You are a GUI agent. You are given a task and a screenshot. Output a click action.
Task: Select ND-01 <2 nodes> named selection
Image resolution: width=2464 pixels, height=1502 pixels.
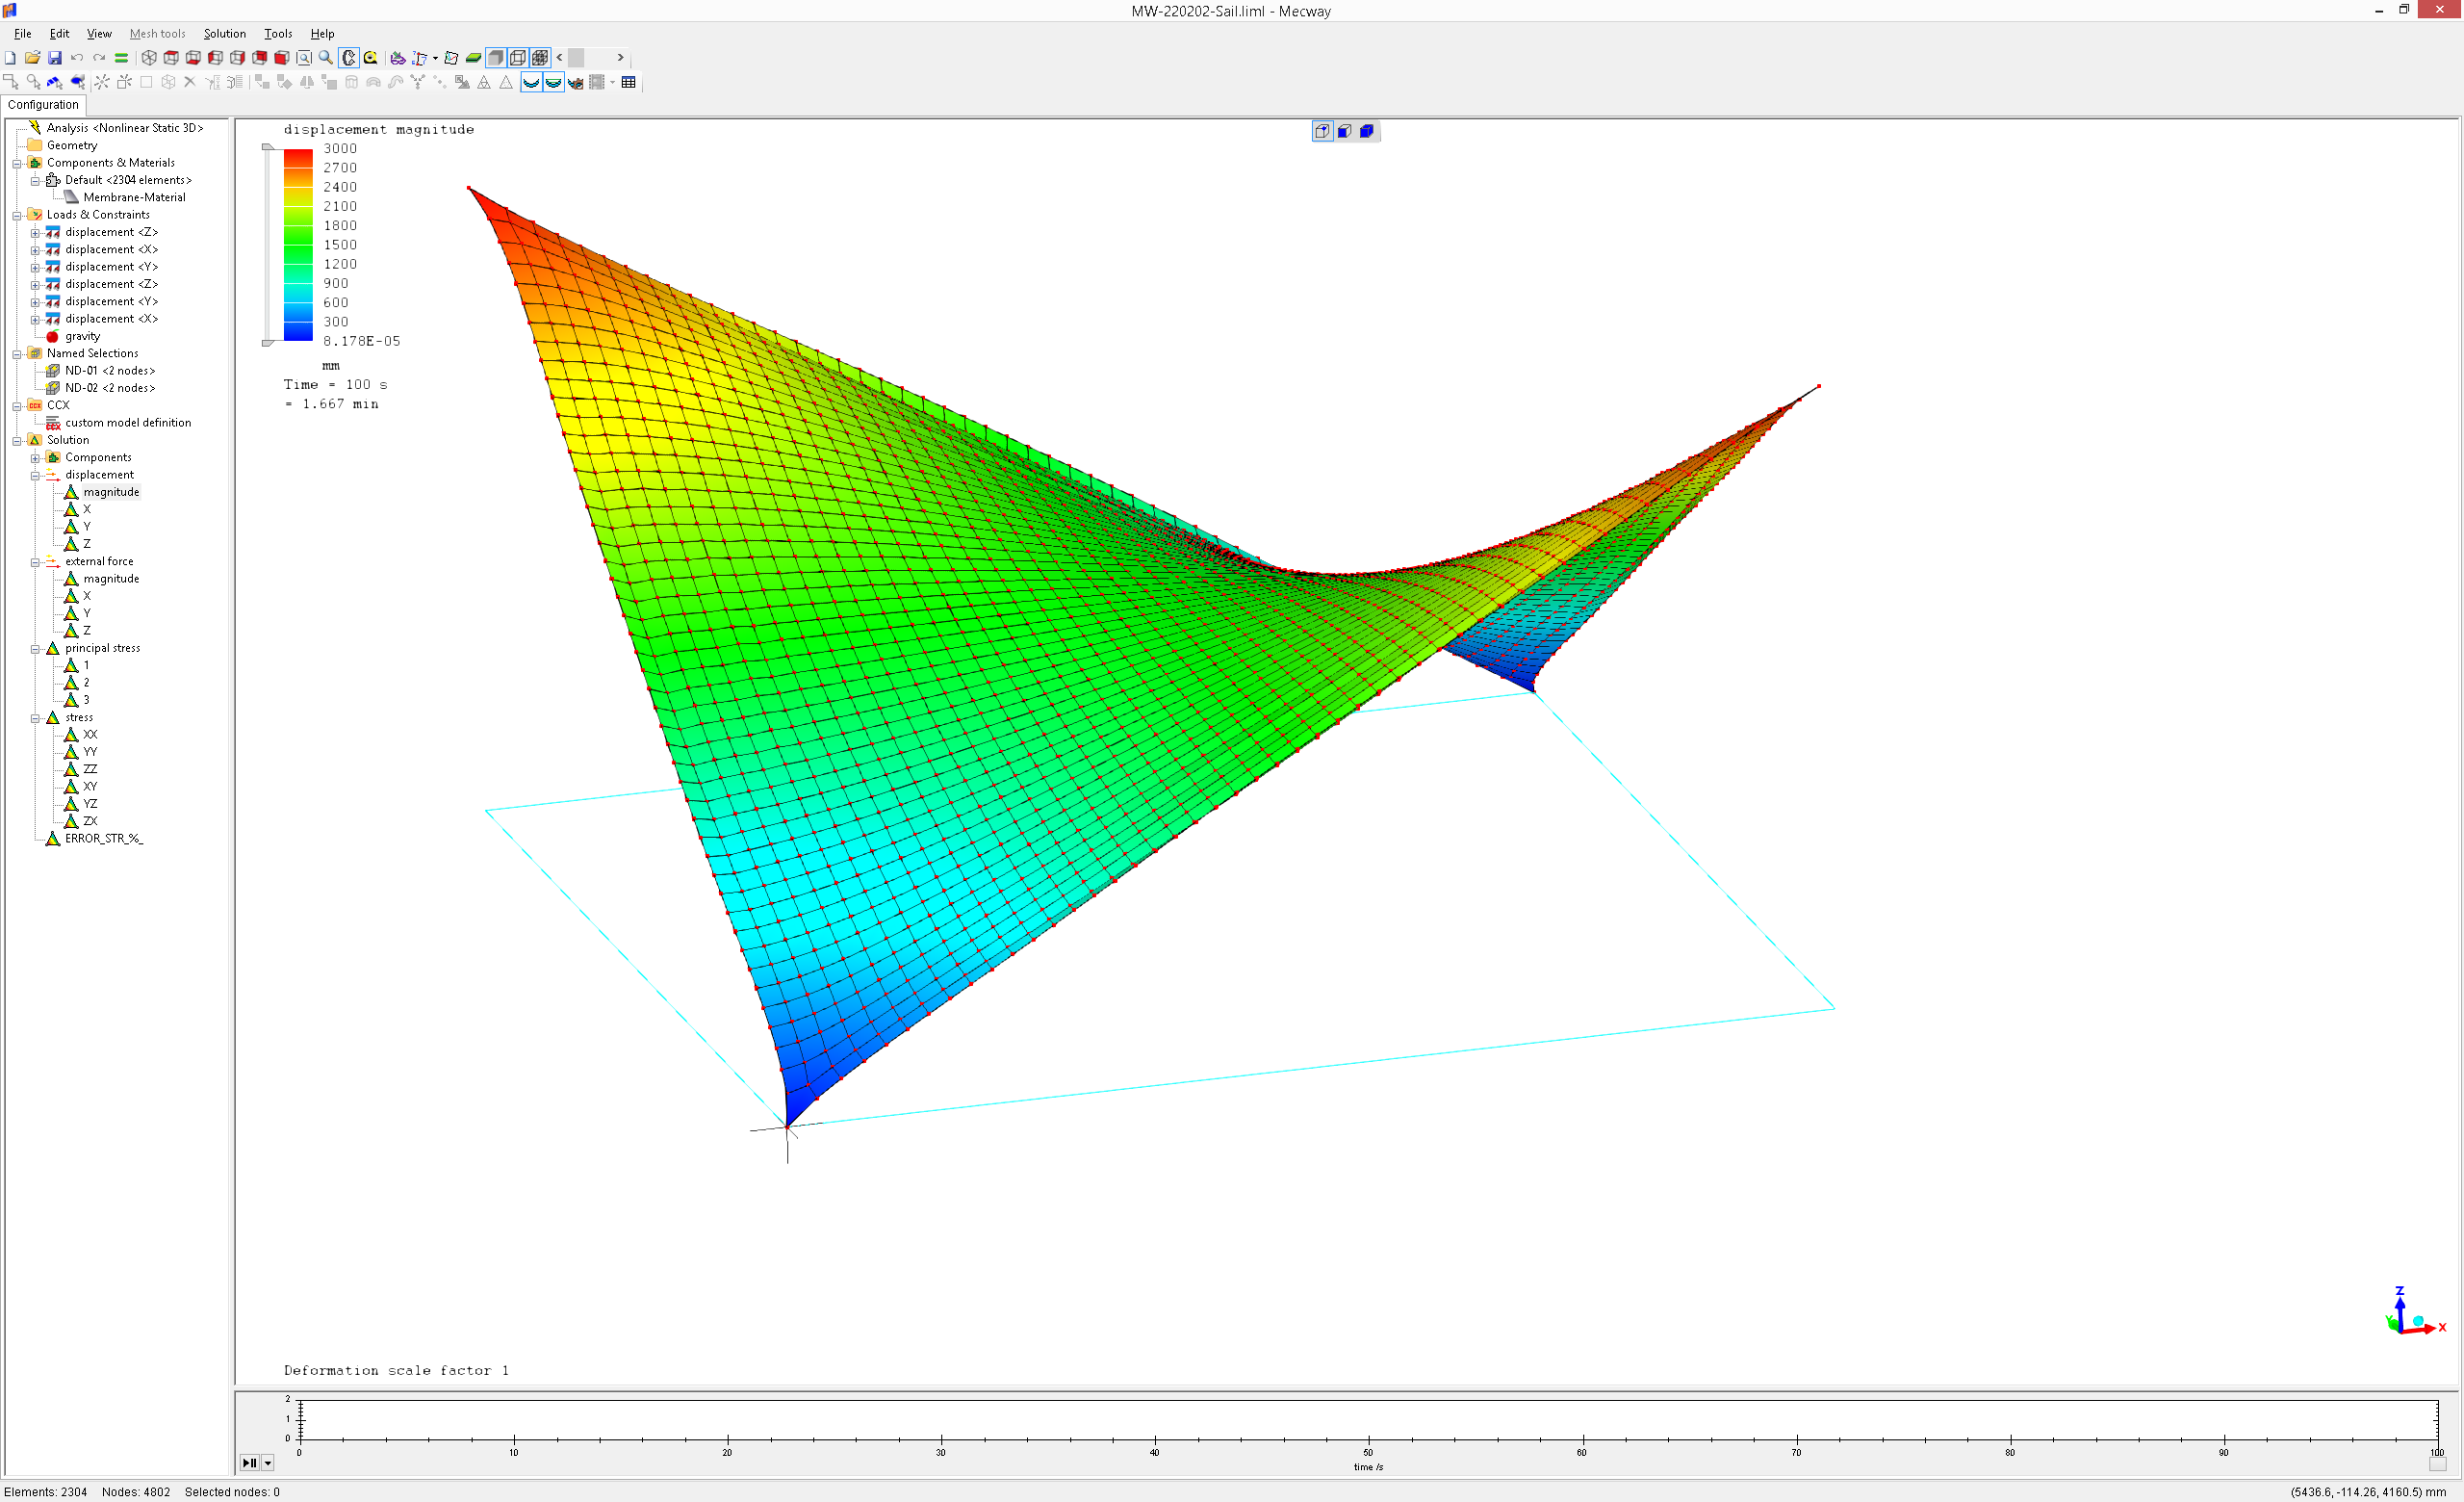(110, 371)
